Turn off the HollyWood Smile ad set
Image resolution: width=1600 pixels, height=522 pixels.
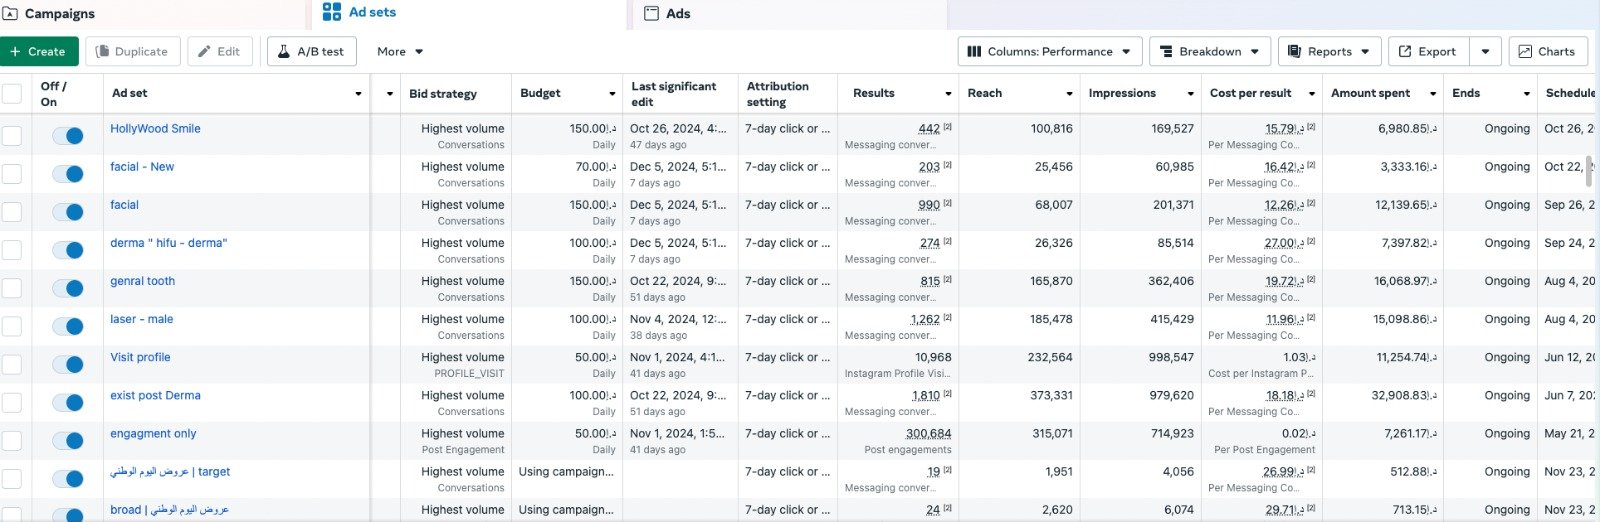(x=68, y=136)
